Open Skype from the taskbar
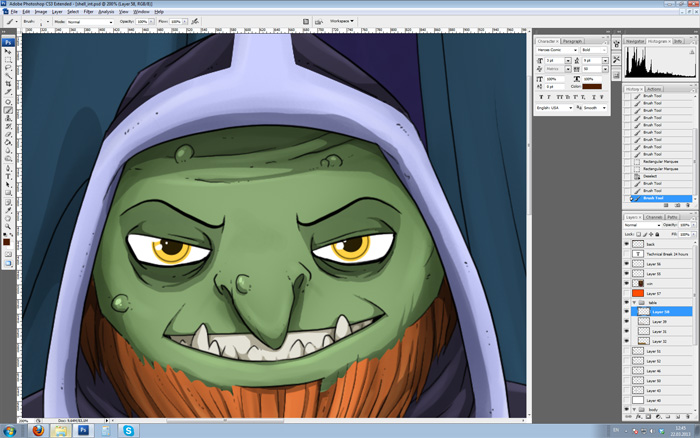700x438 pixels. click(129, 430)
